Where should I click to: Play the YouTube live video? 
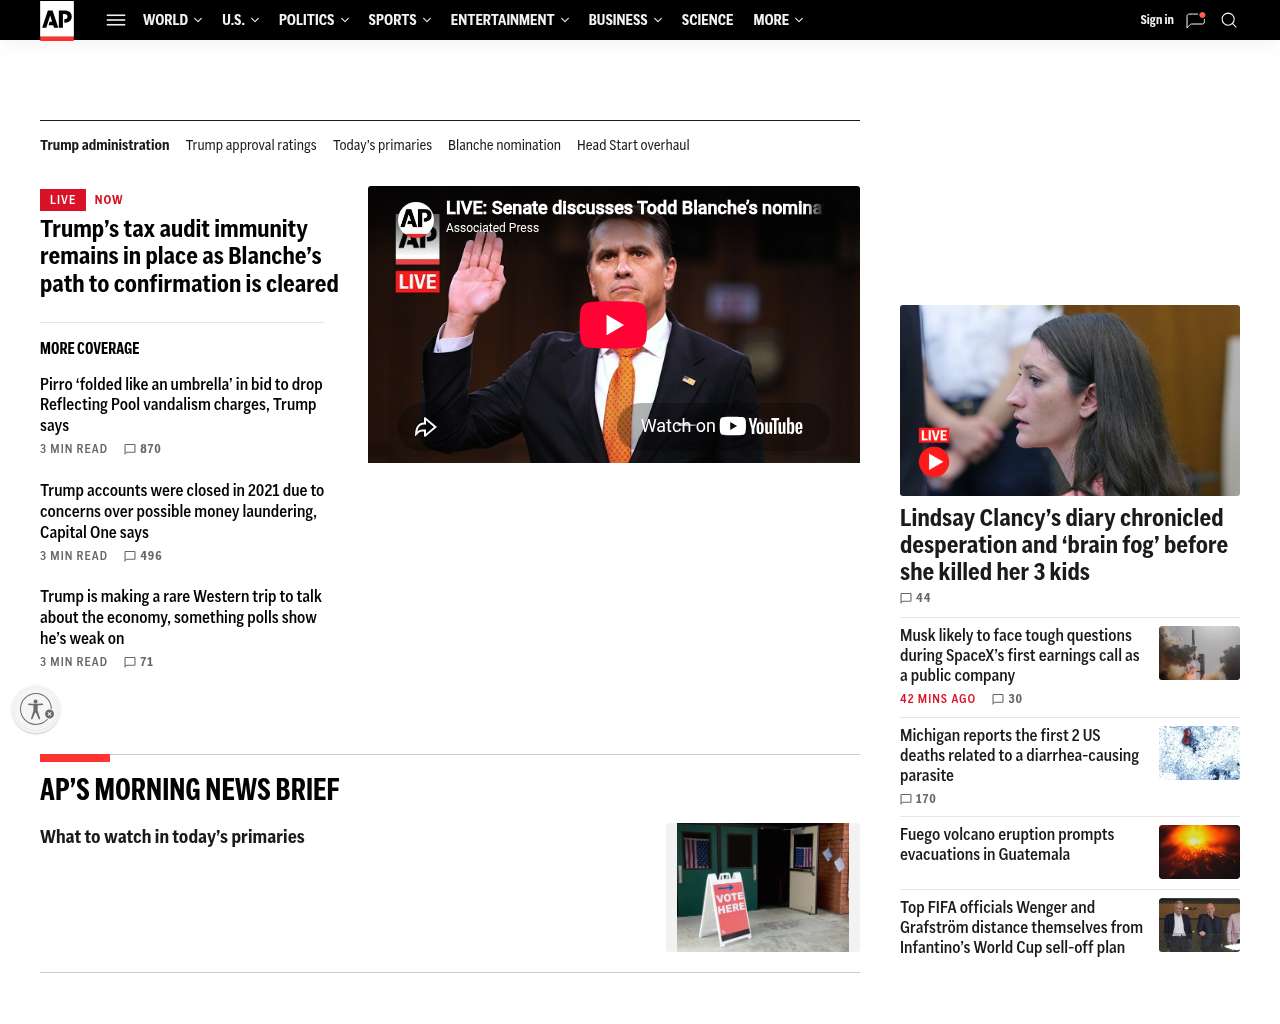click(x=613, y=325)
